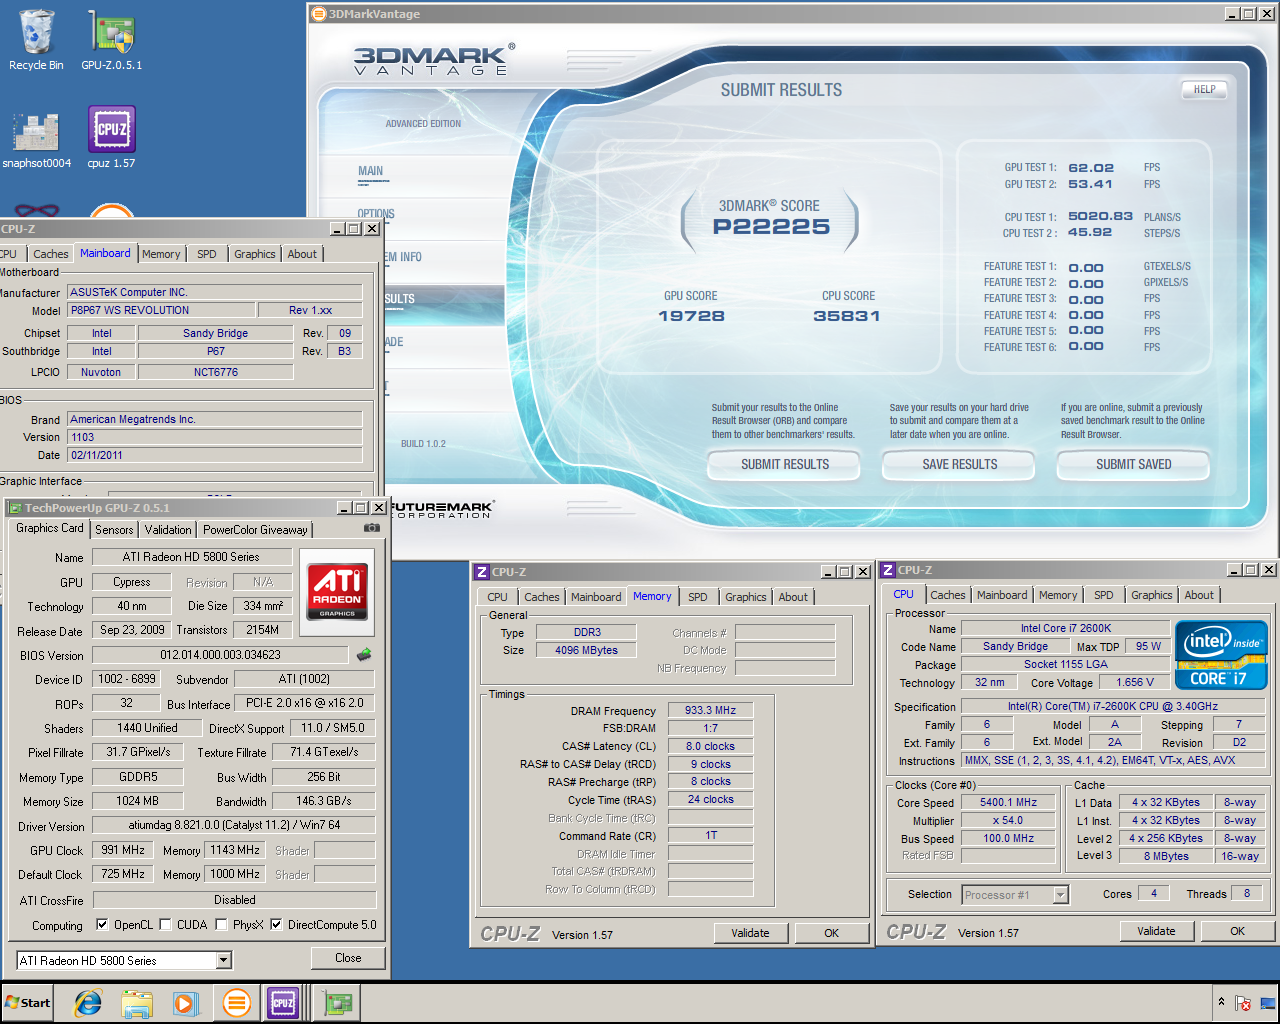
Task: Open Caches tab in CPU-Z Memory window
Action: [x=542, y=597]
